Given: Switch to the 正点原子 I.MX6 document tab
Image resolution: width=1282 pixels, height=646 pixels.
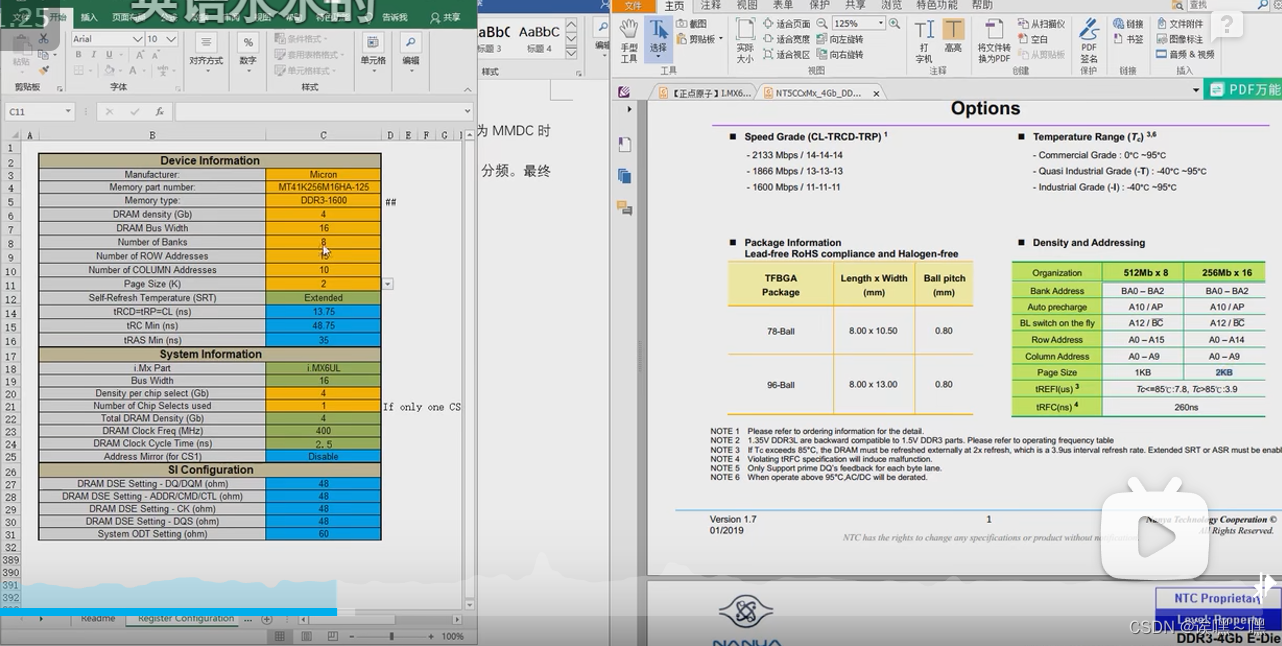Looking at the screenshot, I should pos(705,93).
